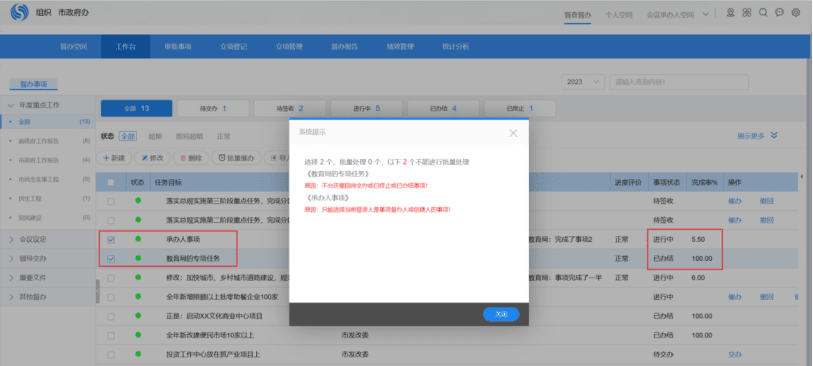Uncheck the 教育局的专项任务 row checkbox
The image size is (813, 366).
(111, 259)
